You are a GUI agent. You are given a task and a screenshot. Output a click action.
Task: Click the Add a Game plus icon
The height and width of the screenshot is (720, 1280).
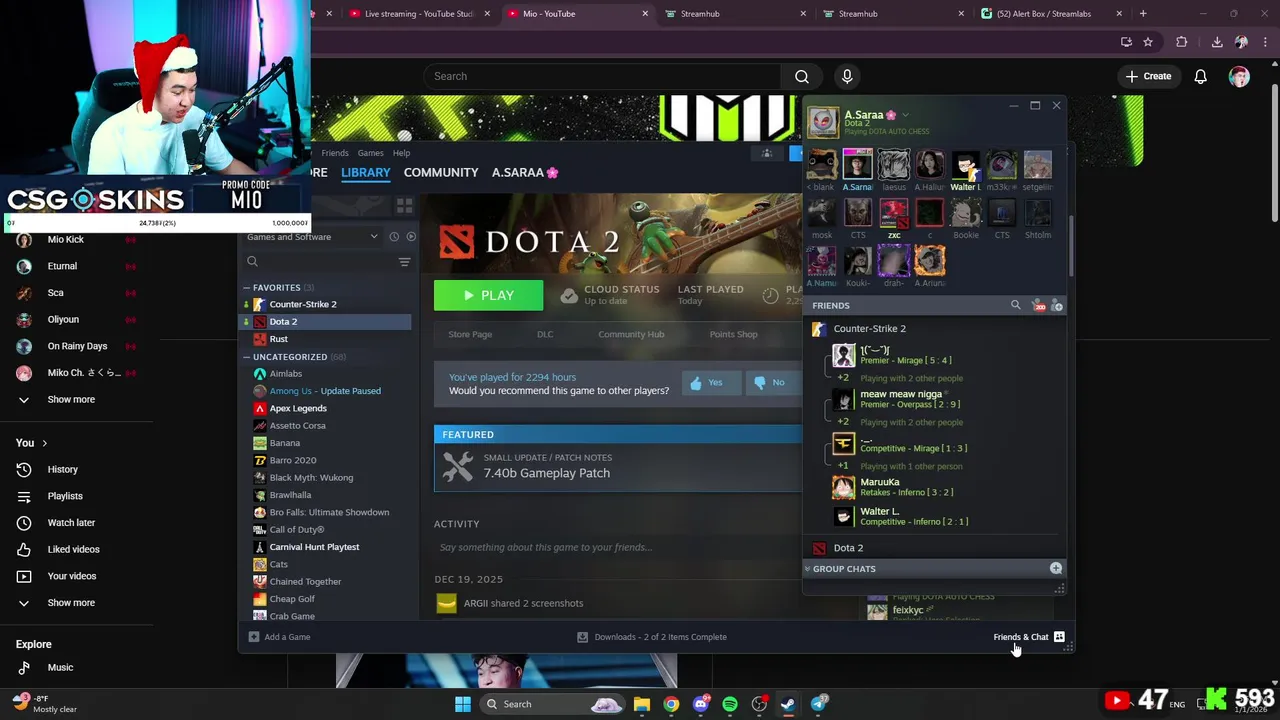pyautogui.click(x=254, y=637)
